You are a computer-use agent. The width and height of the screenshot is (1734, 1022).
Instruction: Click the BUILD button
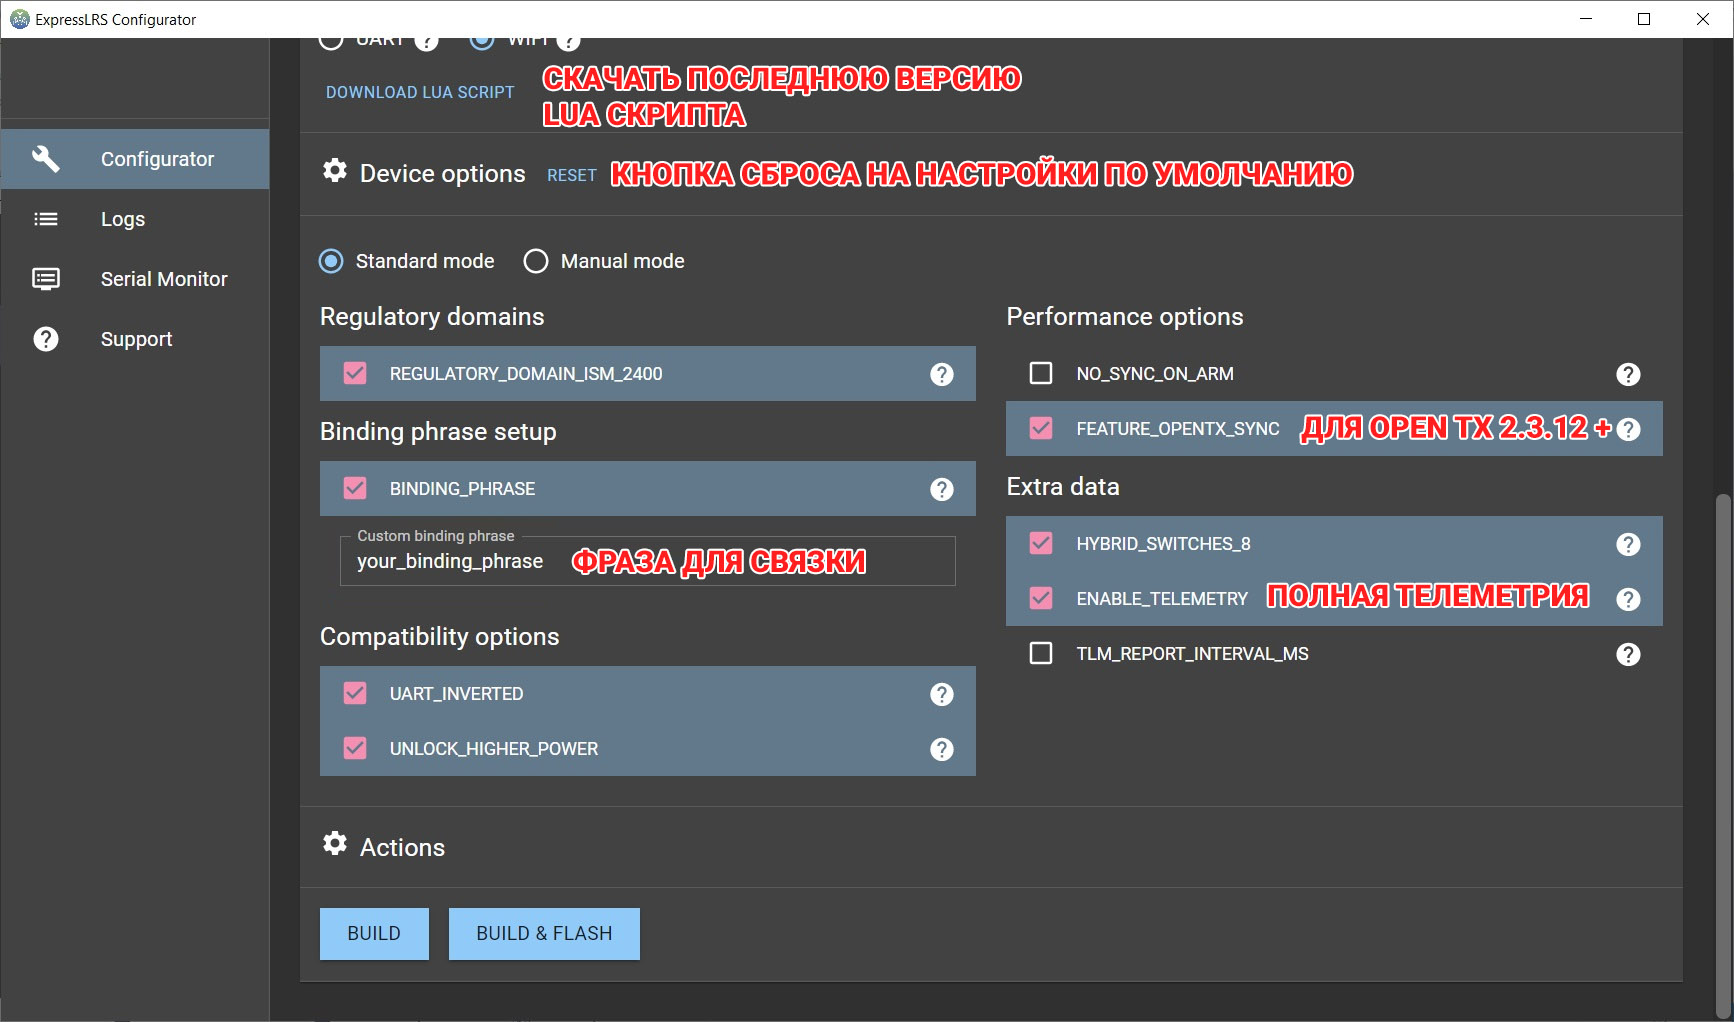374,934
